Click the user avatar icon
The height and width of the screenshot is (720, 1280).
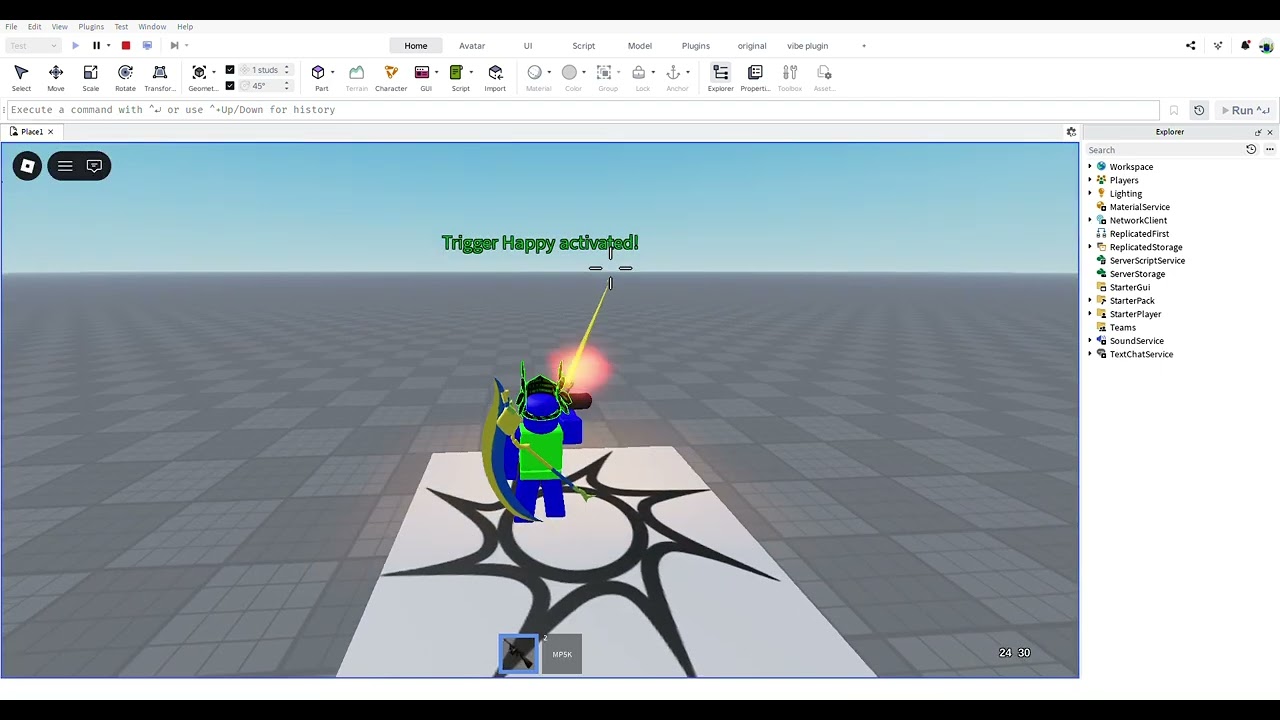(x=1267, y=45)
